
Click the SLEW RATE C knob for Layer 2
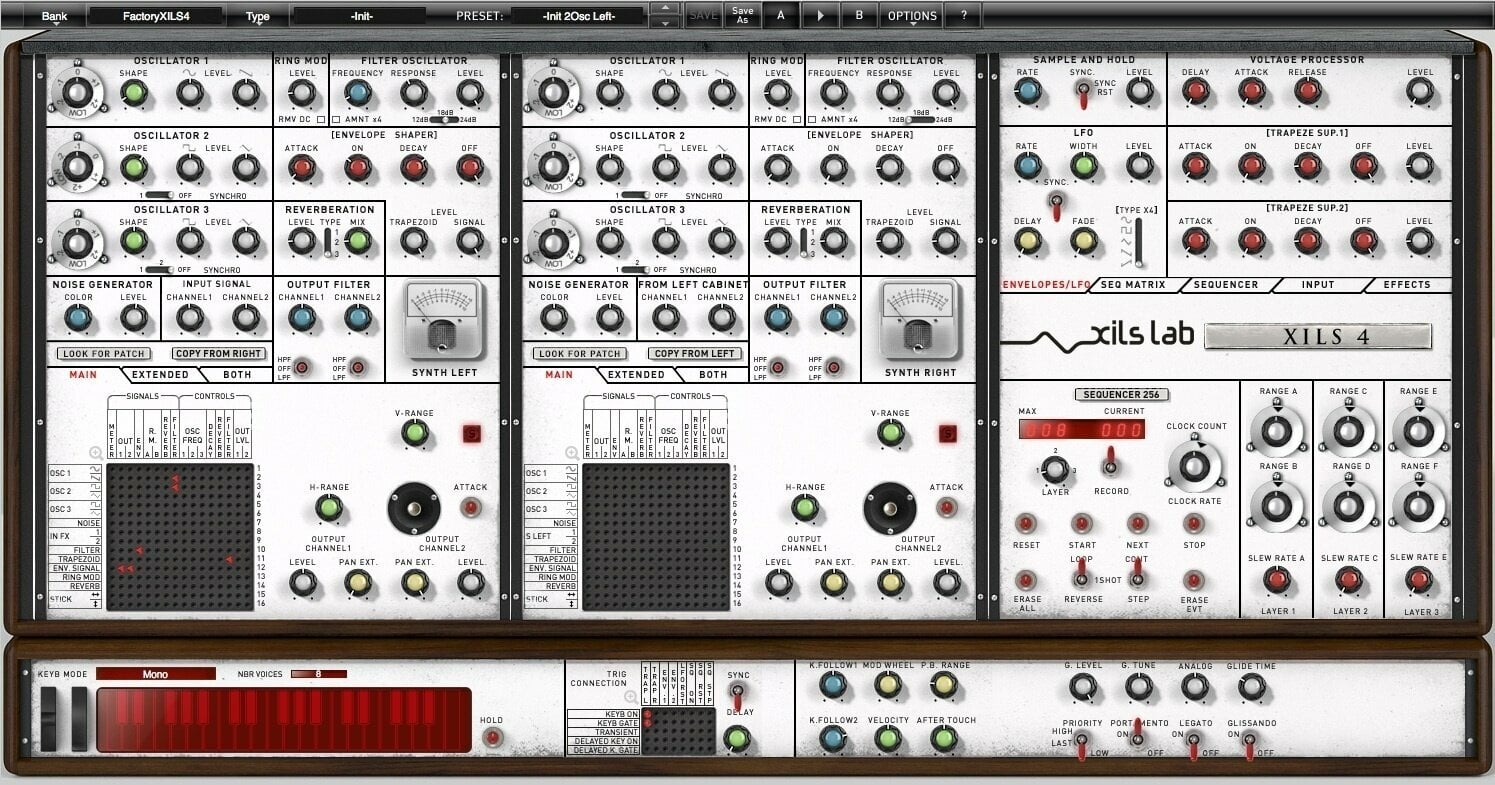click(1348, 578)
